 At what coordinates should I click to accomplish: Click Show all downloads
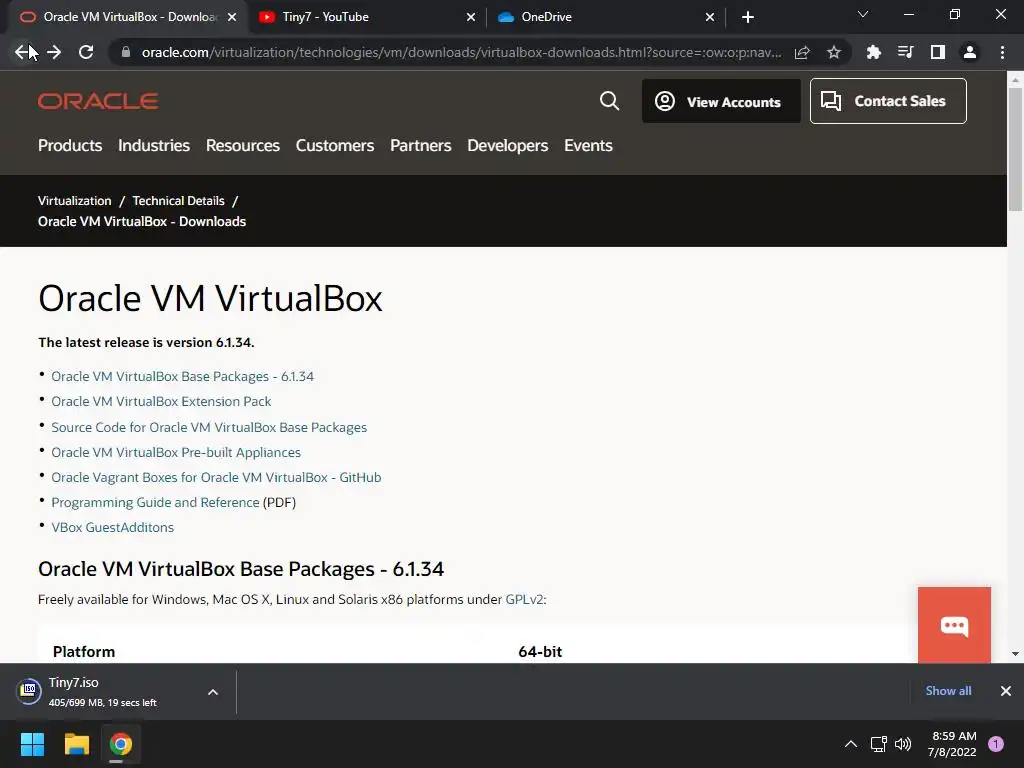pyautogui.click(x=948, y=691)
